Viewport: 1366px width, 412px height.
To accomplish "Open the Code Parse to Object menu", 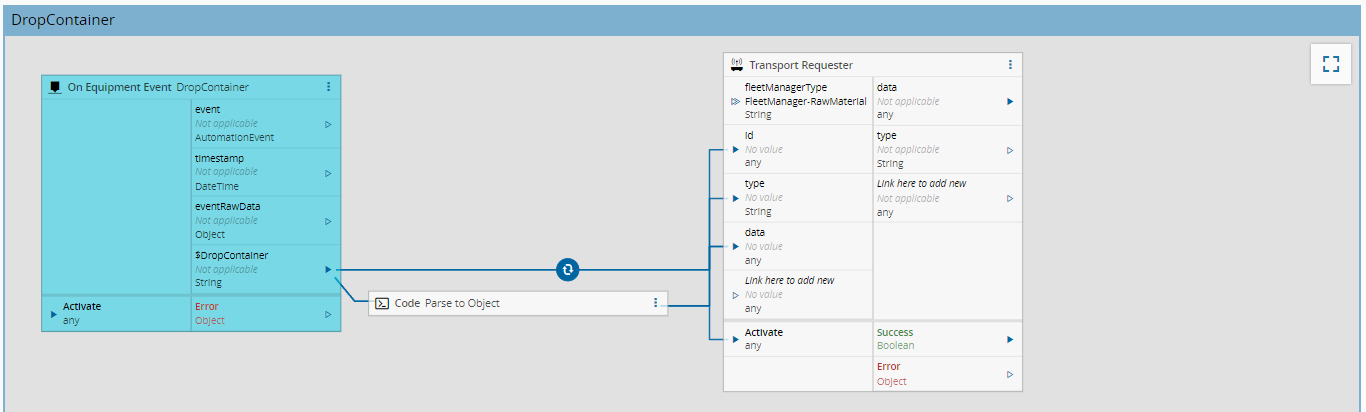I will [655, 303].
